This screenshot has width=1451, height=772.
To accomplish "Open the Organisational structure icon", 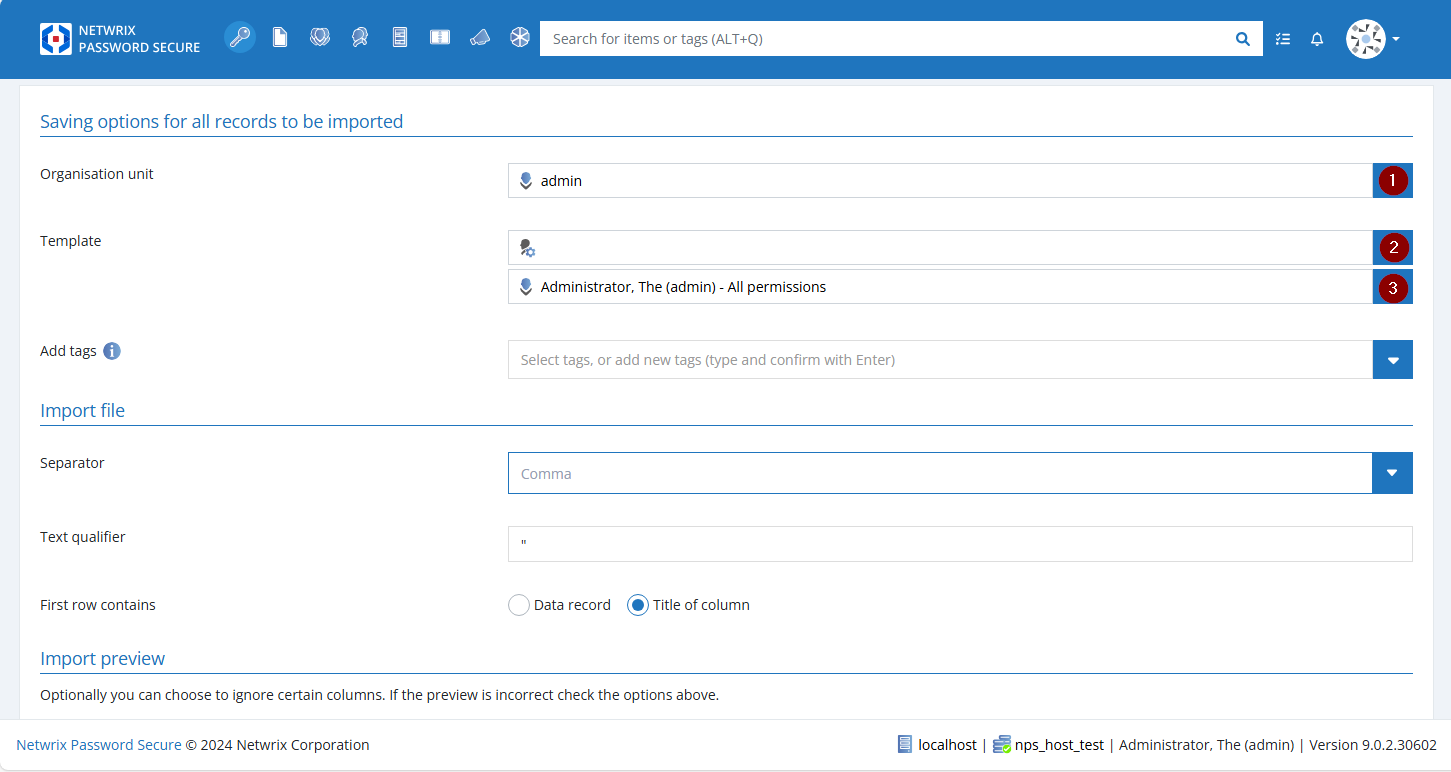I will click(x=320, y=38).
